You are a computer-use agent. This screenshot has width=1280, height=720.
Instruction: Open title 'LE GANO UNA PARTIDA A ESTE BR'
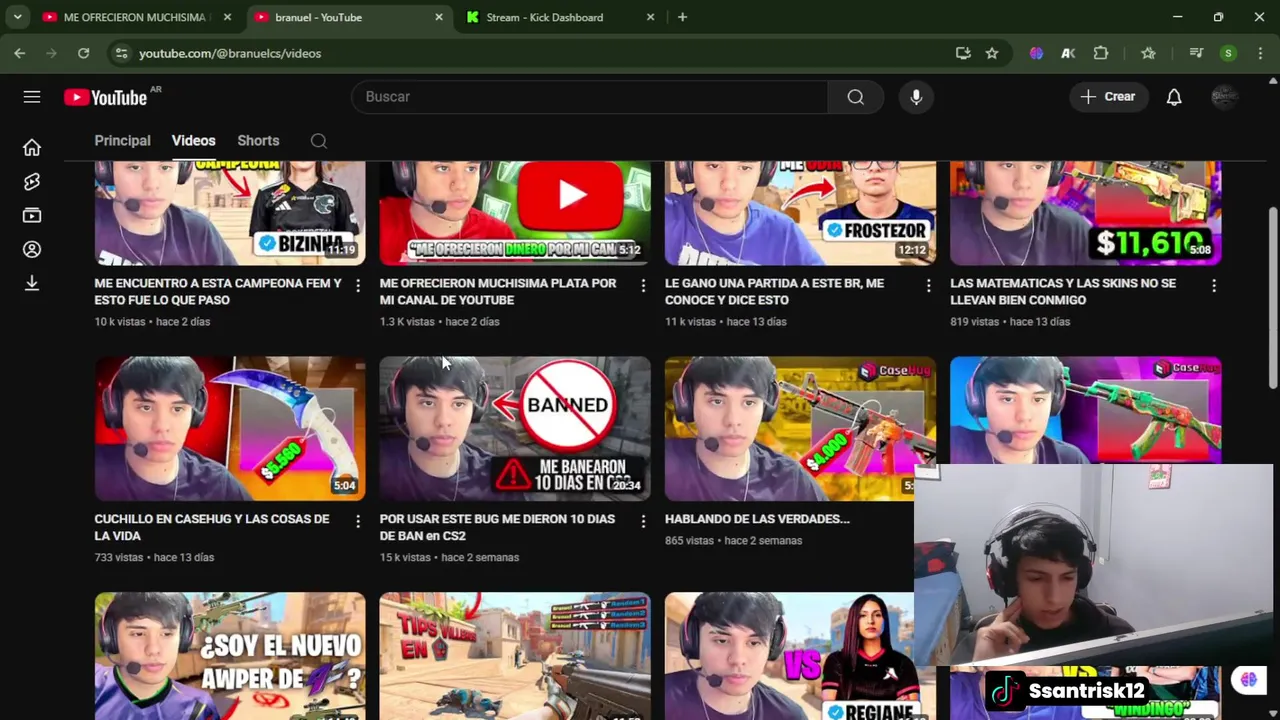774,291
